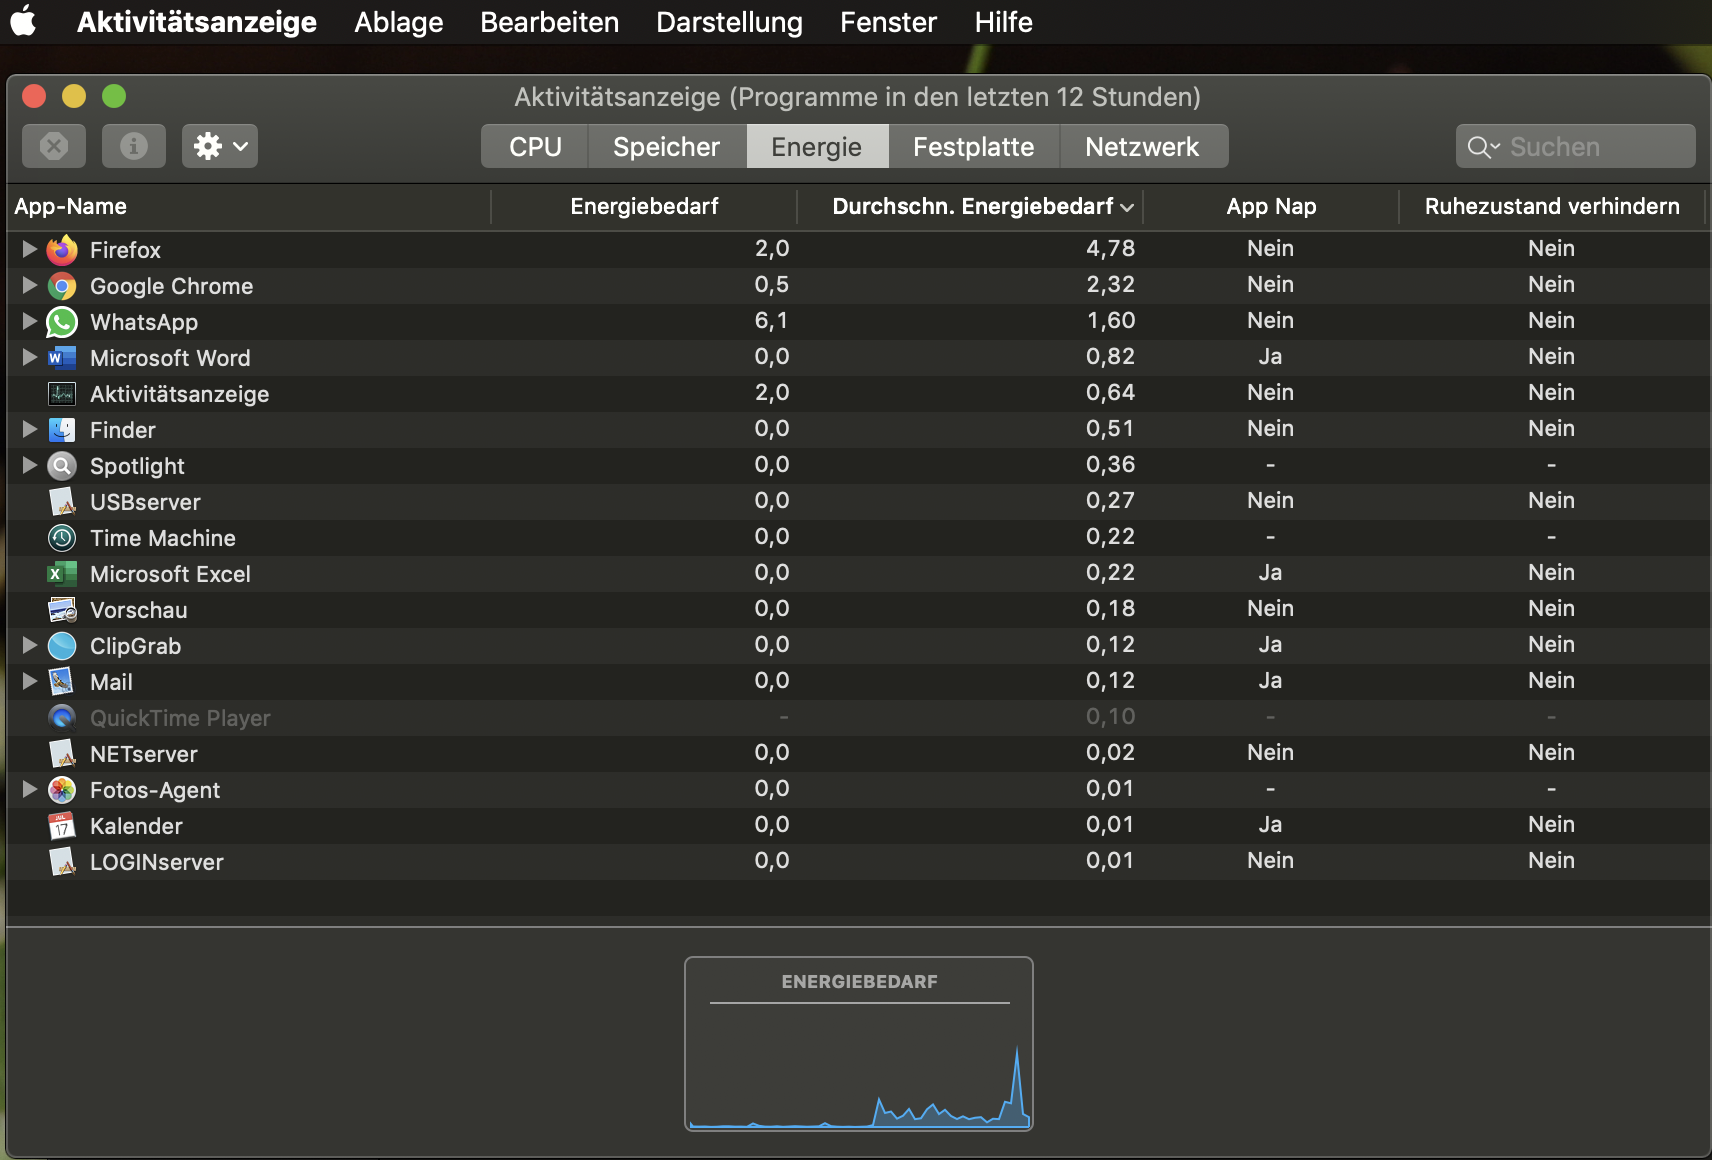Viewport: 1712px width, 1160px height.
Task: Click Microsoft Word App Nap Ja
Action: [x=1271, y=357]
